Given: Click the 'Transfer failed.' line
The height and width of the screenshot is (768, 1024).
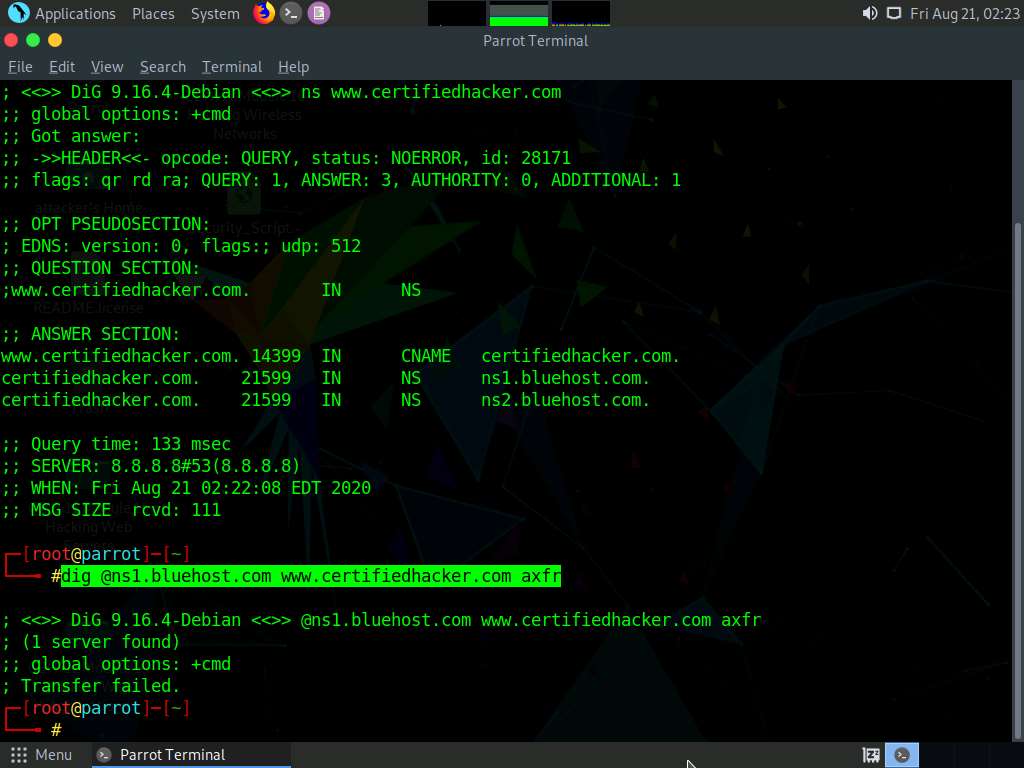Looking at the screenshot, I should pyautogui.click(x=91, y=686).
